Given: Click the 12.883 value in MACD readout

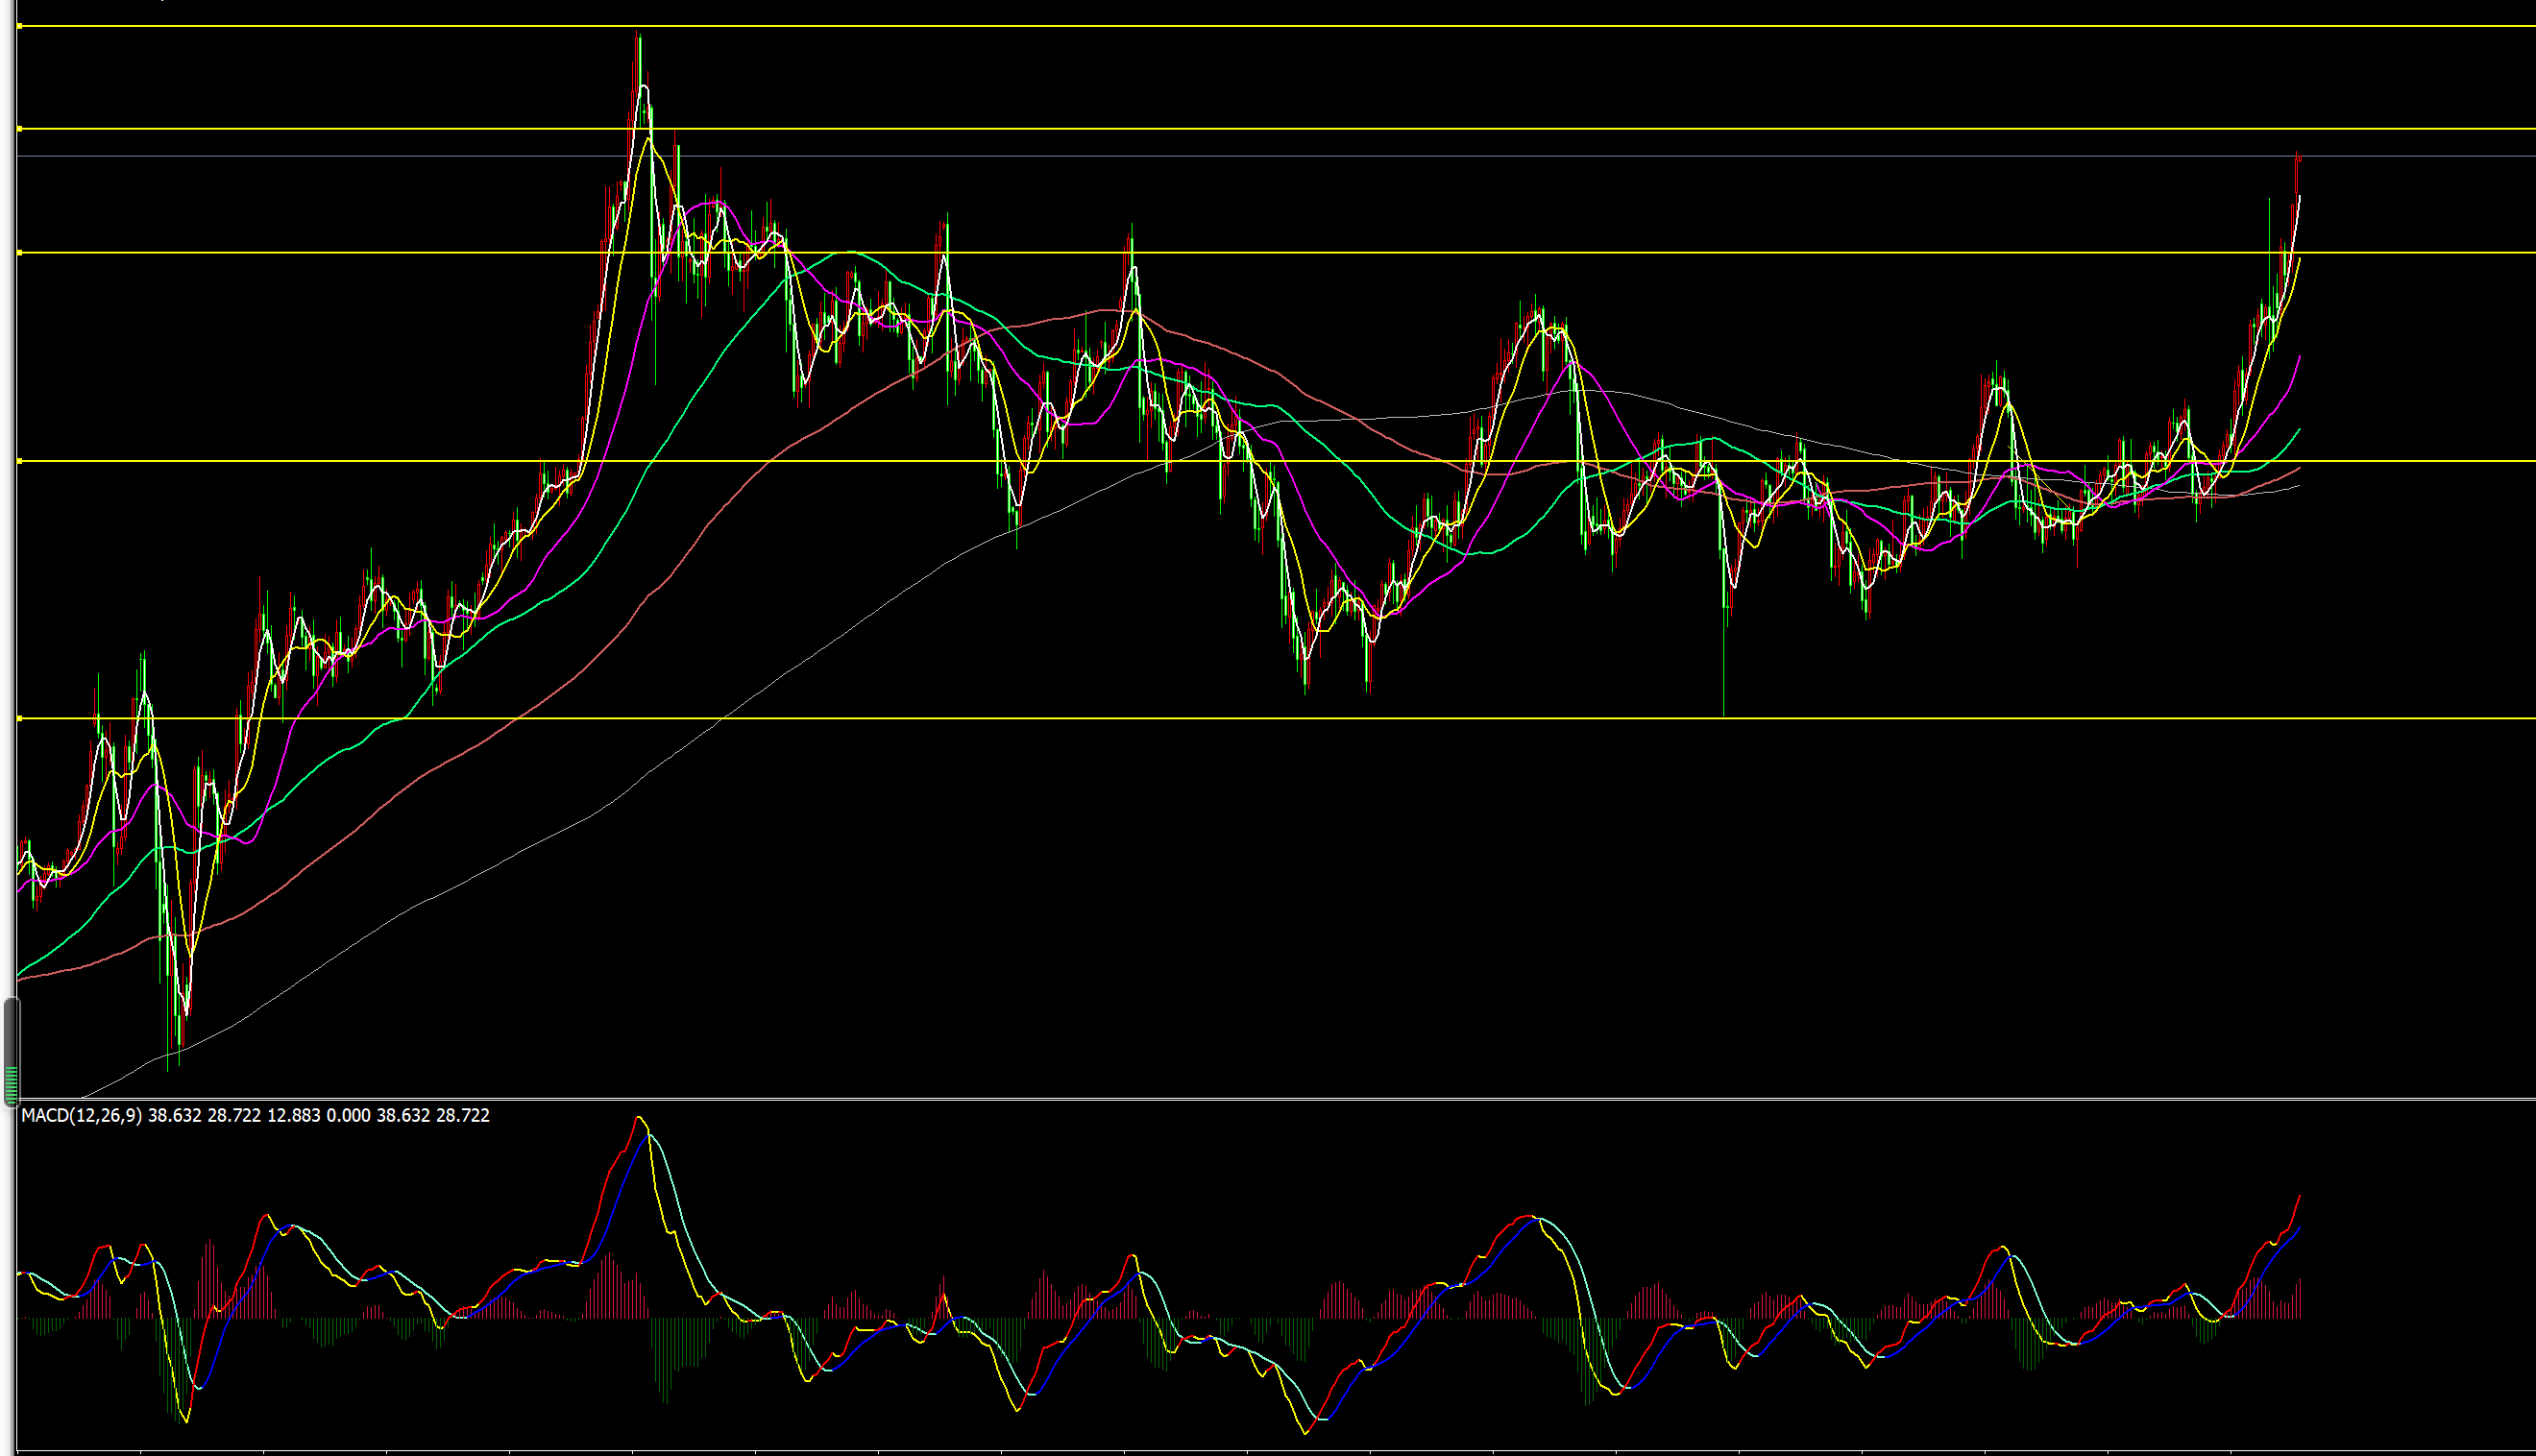Looking at the screenshot, I should click(x=293, y=1115).
